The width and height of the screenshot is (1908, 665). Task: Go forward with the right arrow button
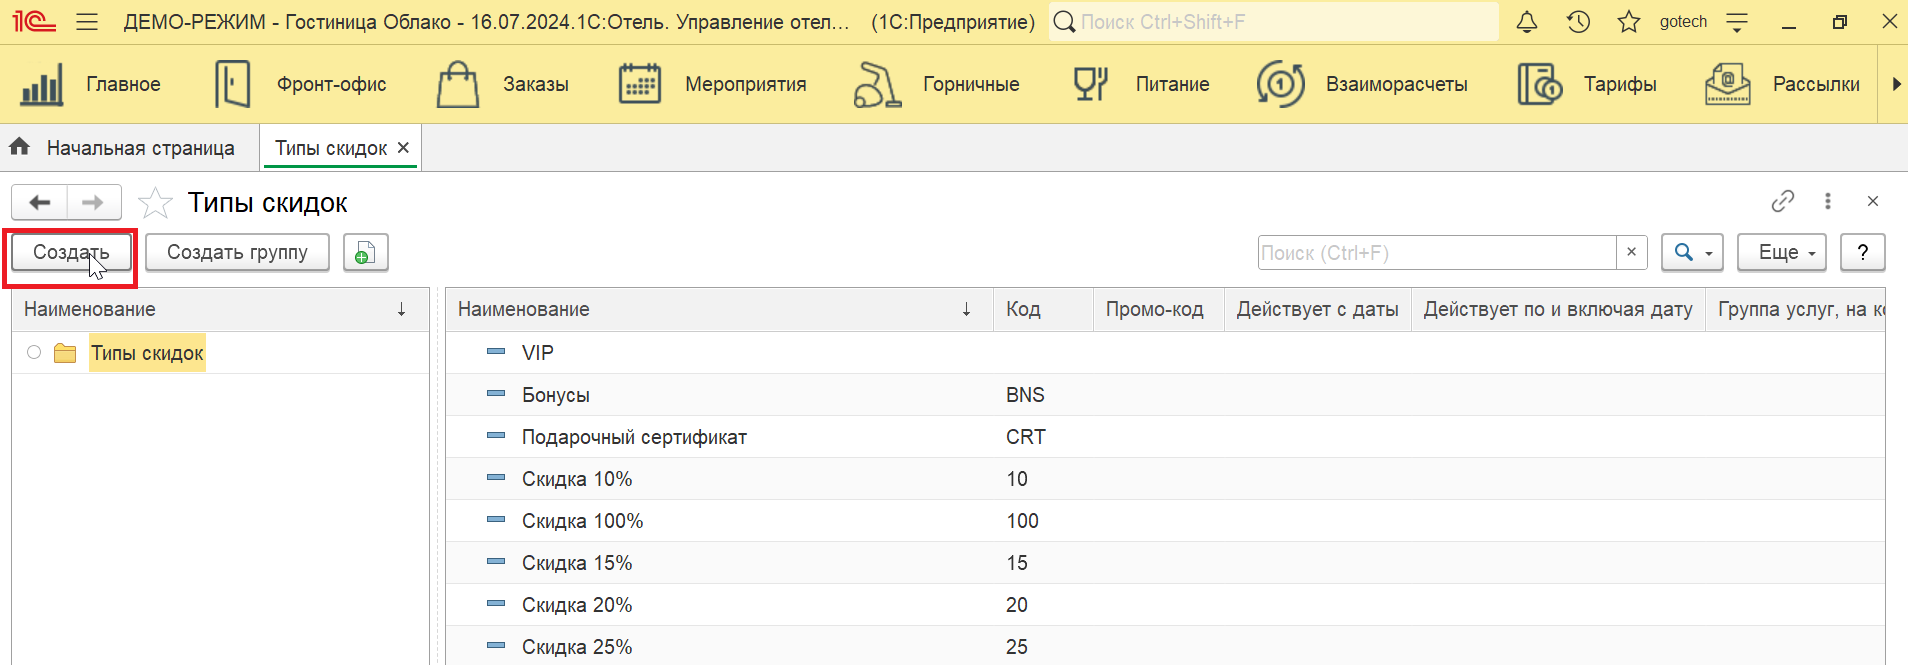[x=94, y=202]
